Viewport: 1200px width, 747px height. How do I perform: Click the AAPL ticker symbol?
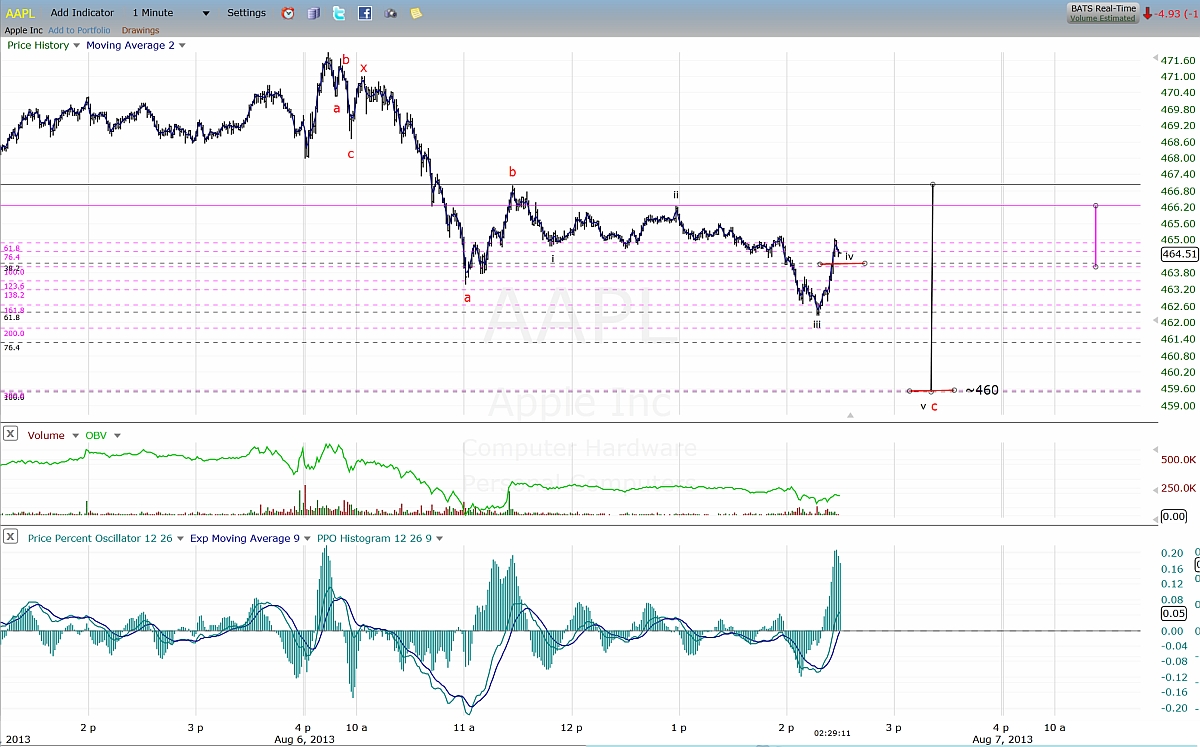tap(20, 13)
